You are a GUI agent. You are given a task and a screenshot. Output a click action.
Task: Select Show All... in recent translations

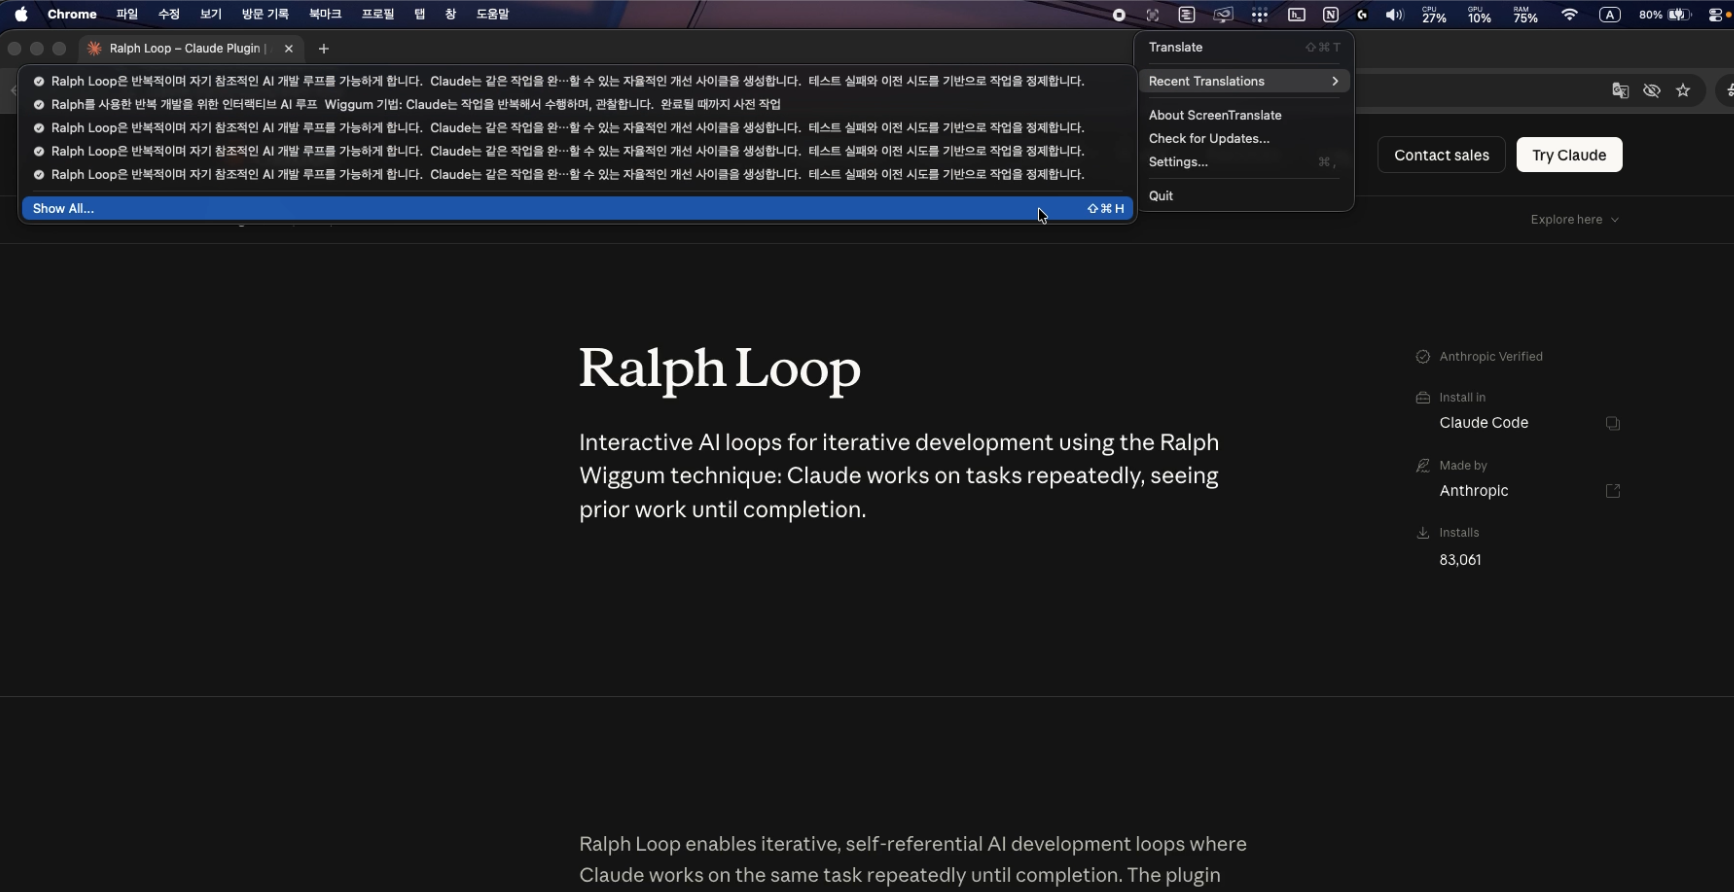[x=577, y=208]
